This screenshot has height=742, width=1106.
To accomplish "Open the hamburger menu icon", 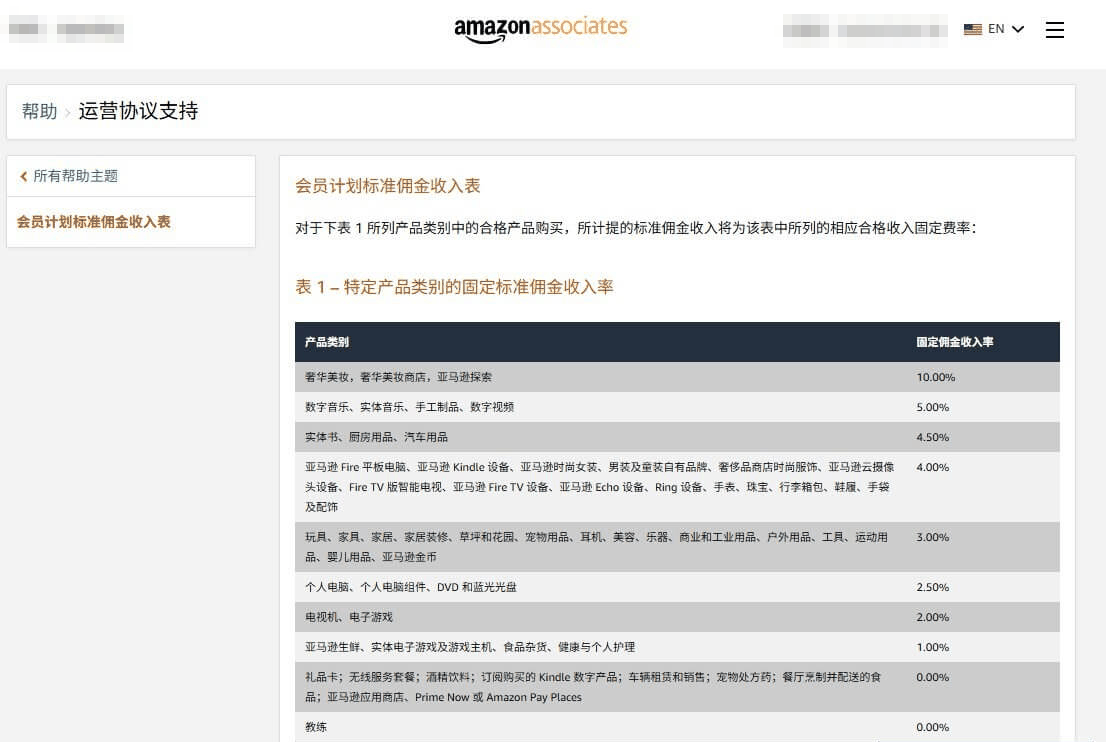I will [1055, 30].
